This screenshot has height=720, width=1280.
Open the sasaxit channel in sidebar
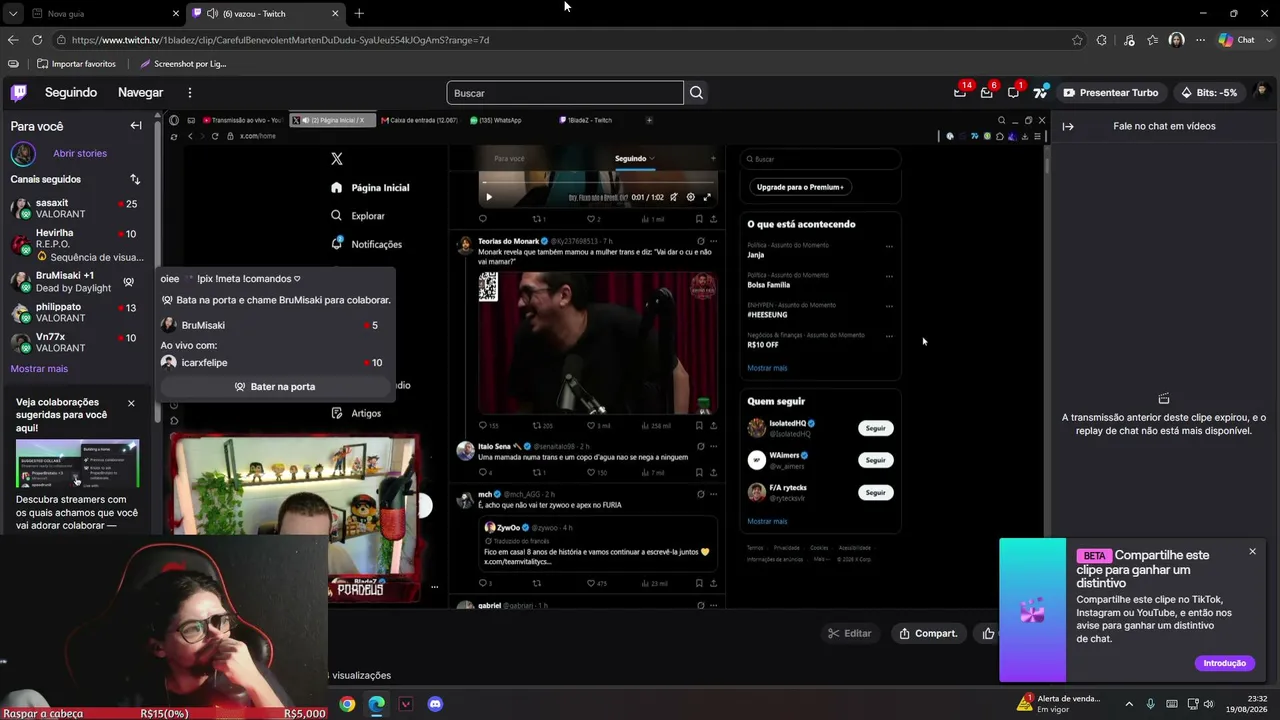[75, 209]
